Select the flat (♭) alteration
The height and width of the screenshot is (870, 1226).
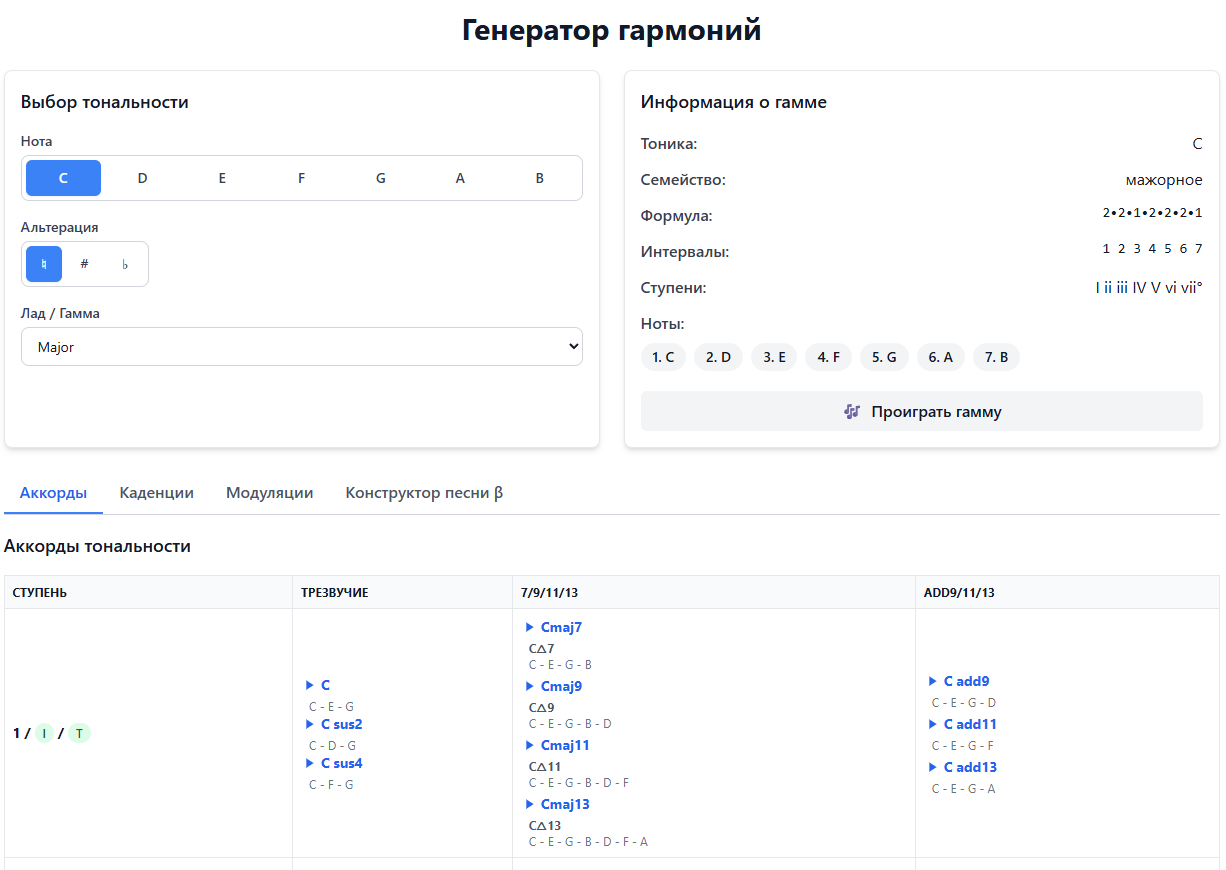coord(125,265)
